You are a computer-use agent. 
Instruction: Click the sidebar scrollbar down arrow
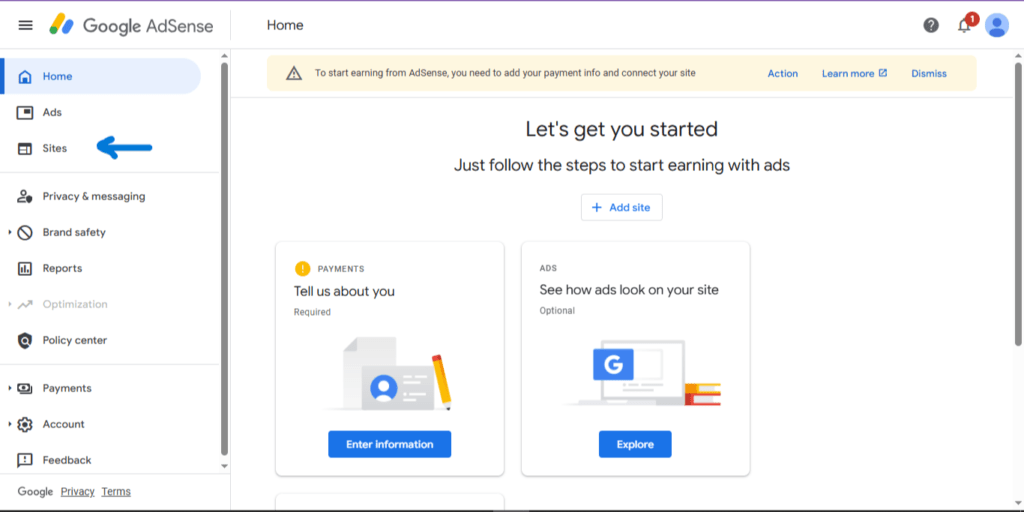tap(225, 466)
